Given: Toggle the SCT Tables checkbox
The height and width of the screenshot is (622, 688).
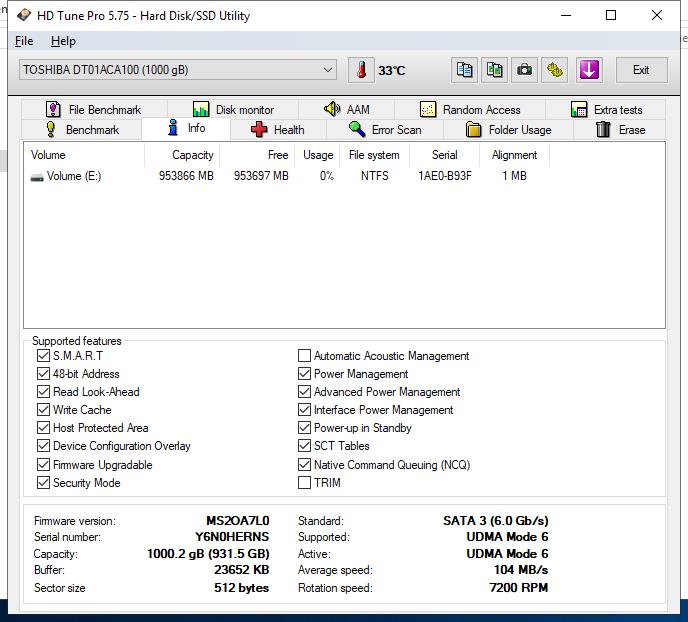Looking at the screenshot, I should point(304,445).
